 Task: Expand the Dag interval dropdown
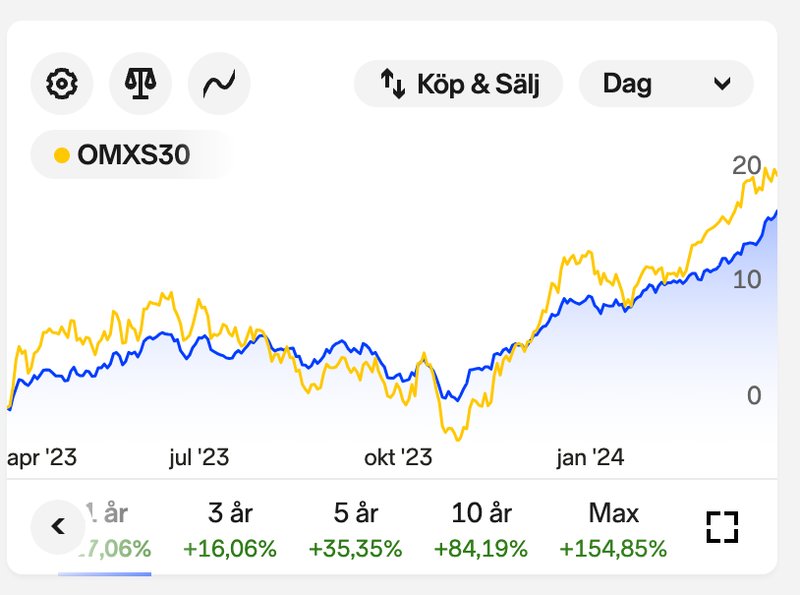(x=665, y=84)
